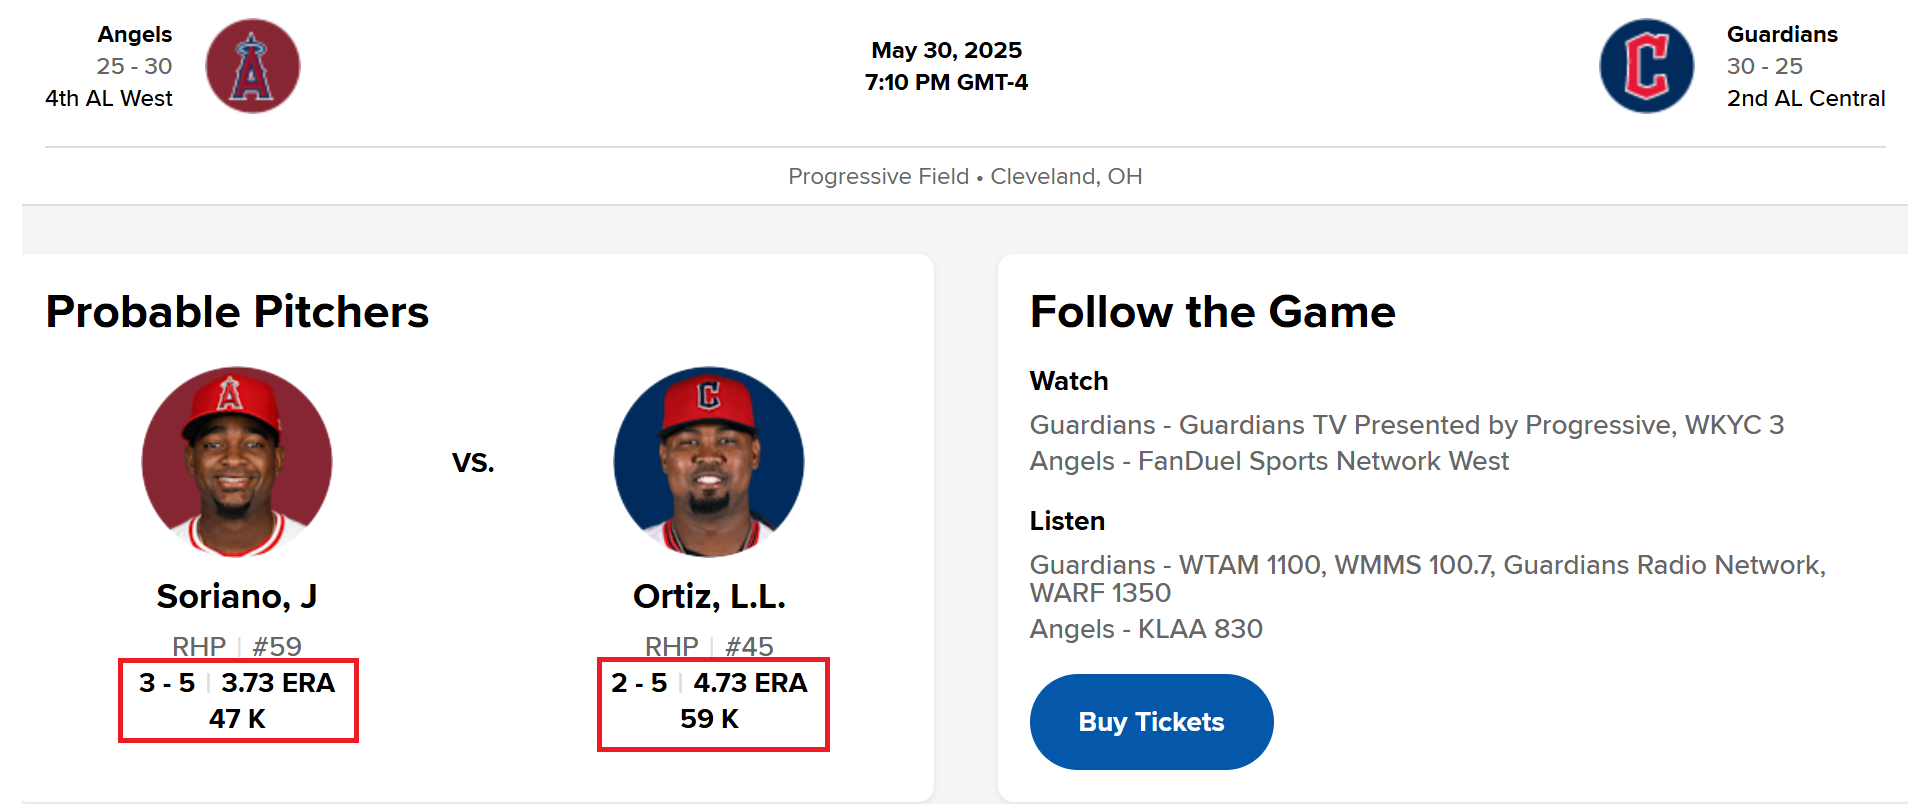The width and height of the screenshot is (1908, 804).
Task: Click the Angels team name at top
Action: pos(135,34)
